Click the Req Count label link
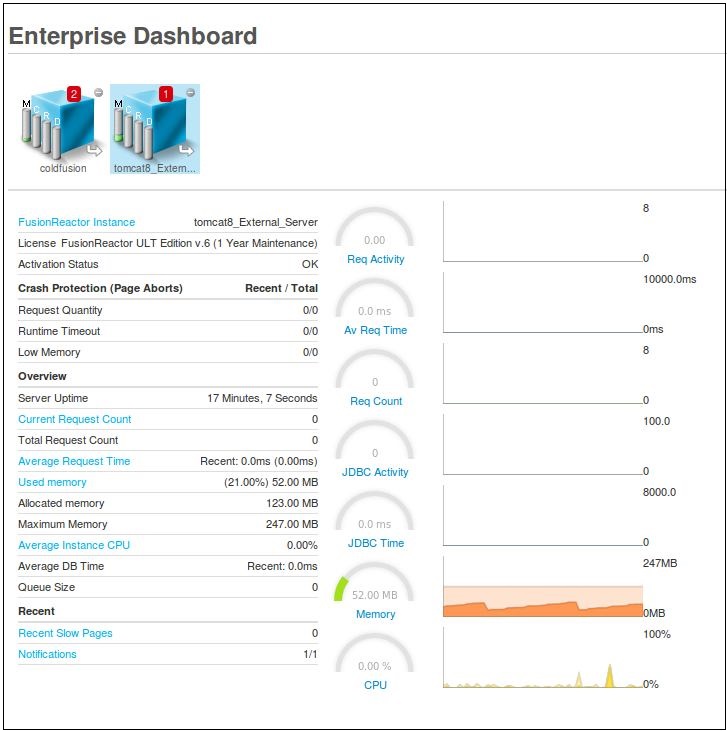Screen dimensions: 727x731 (376, 401)
